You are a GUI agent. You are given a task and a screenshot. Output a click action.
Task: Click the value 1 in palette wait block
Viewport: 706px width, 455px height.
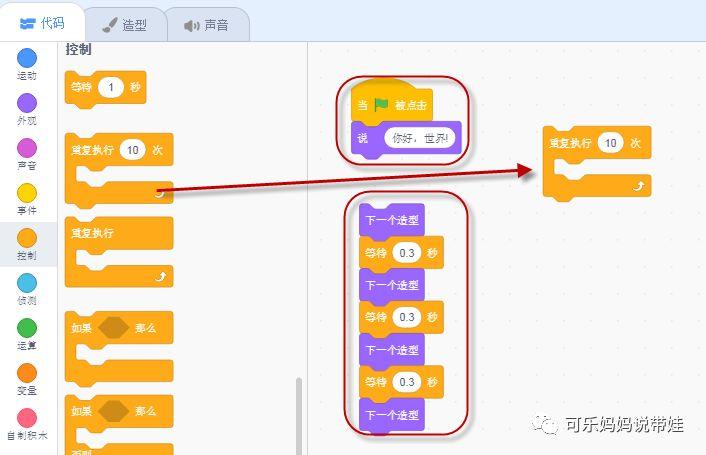[111, 87]
